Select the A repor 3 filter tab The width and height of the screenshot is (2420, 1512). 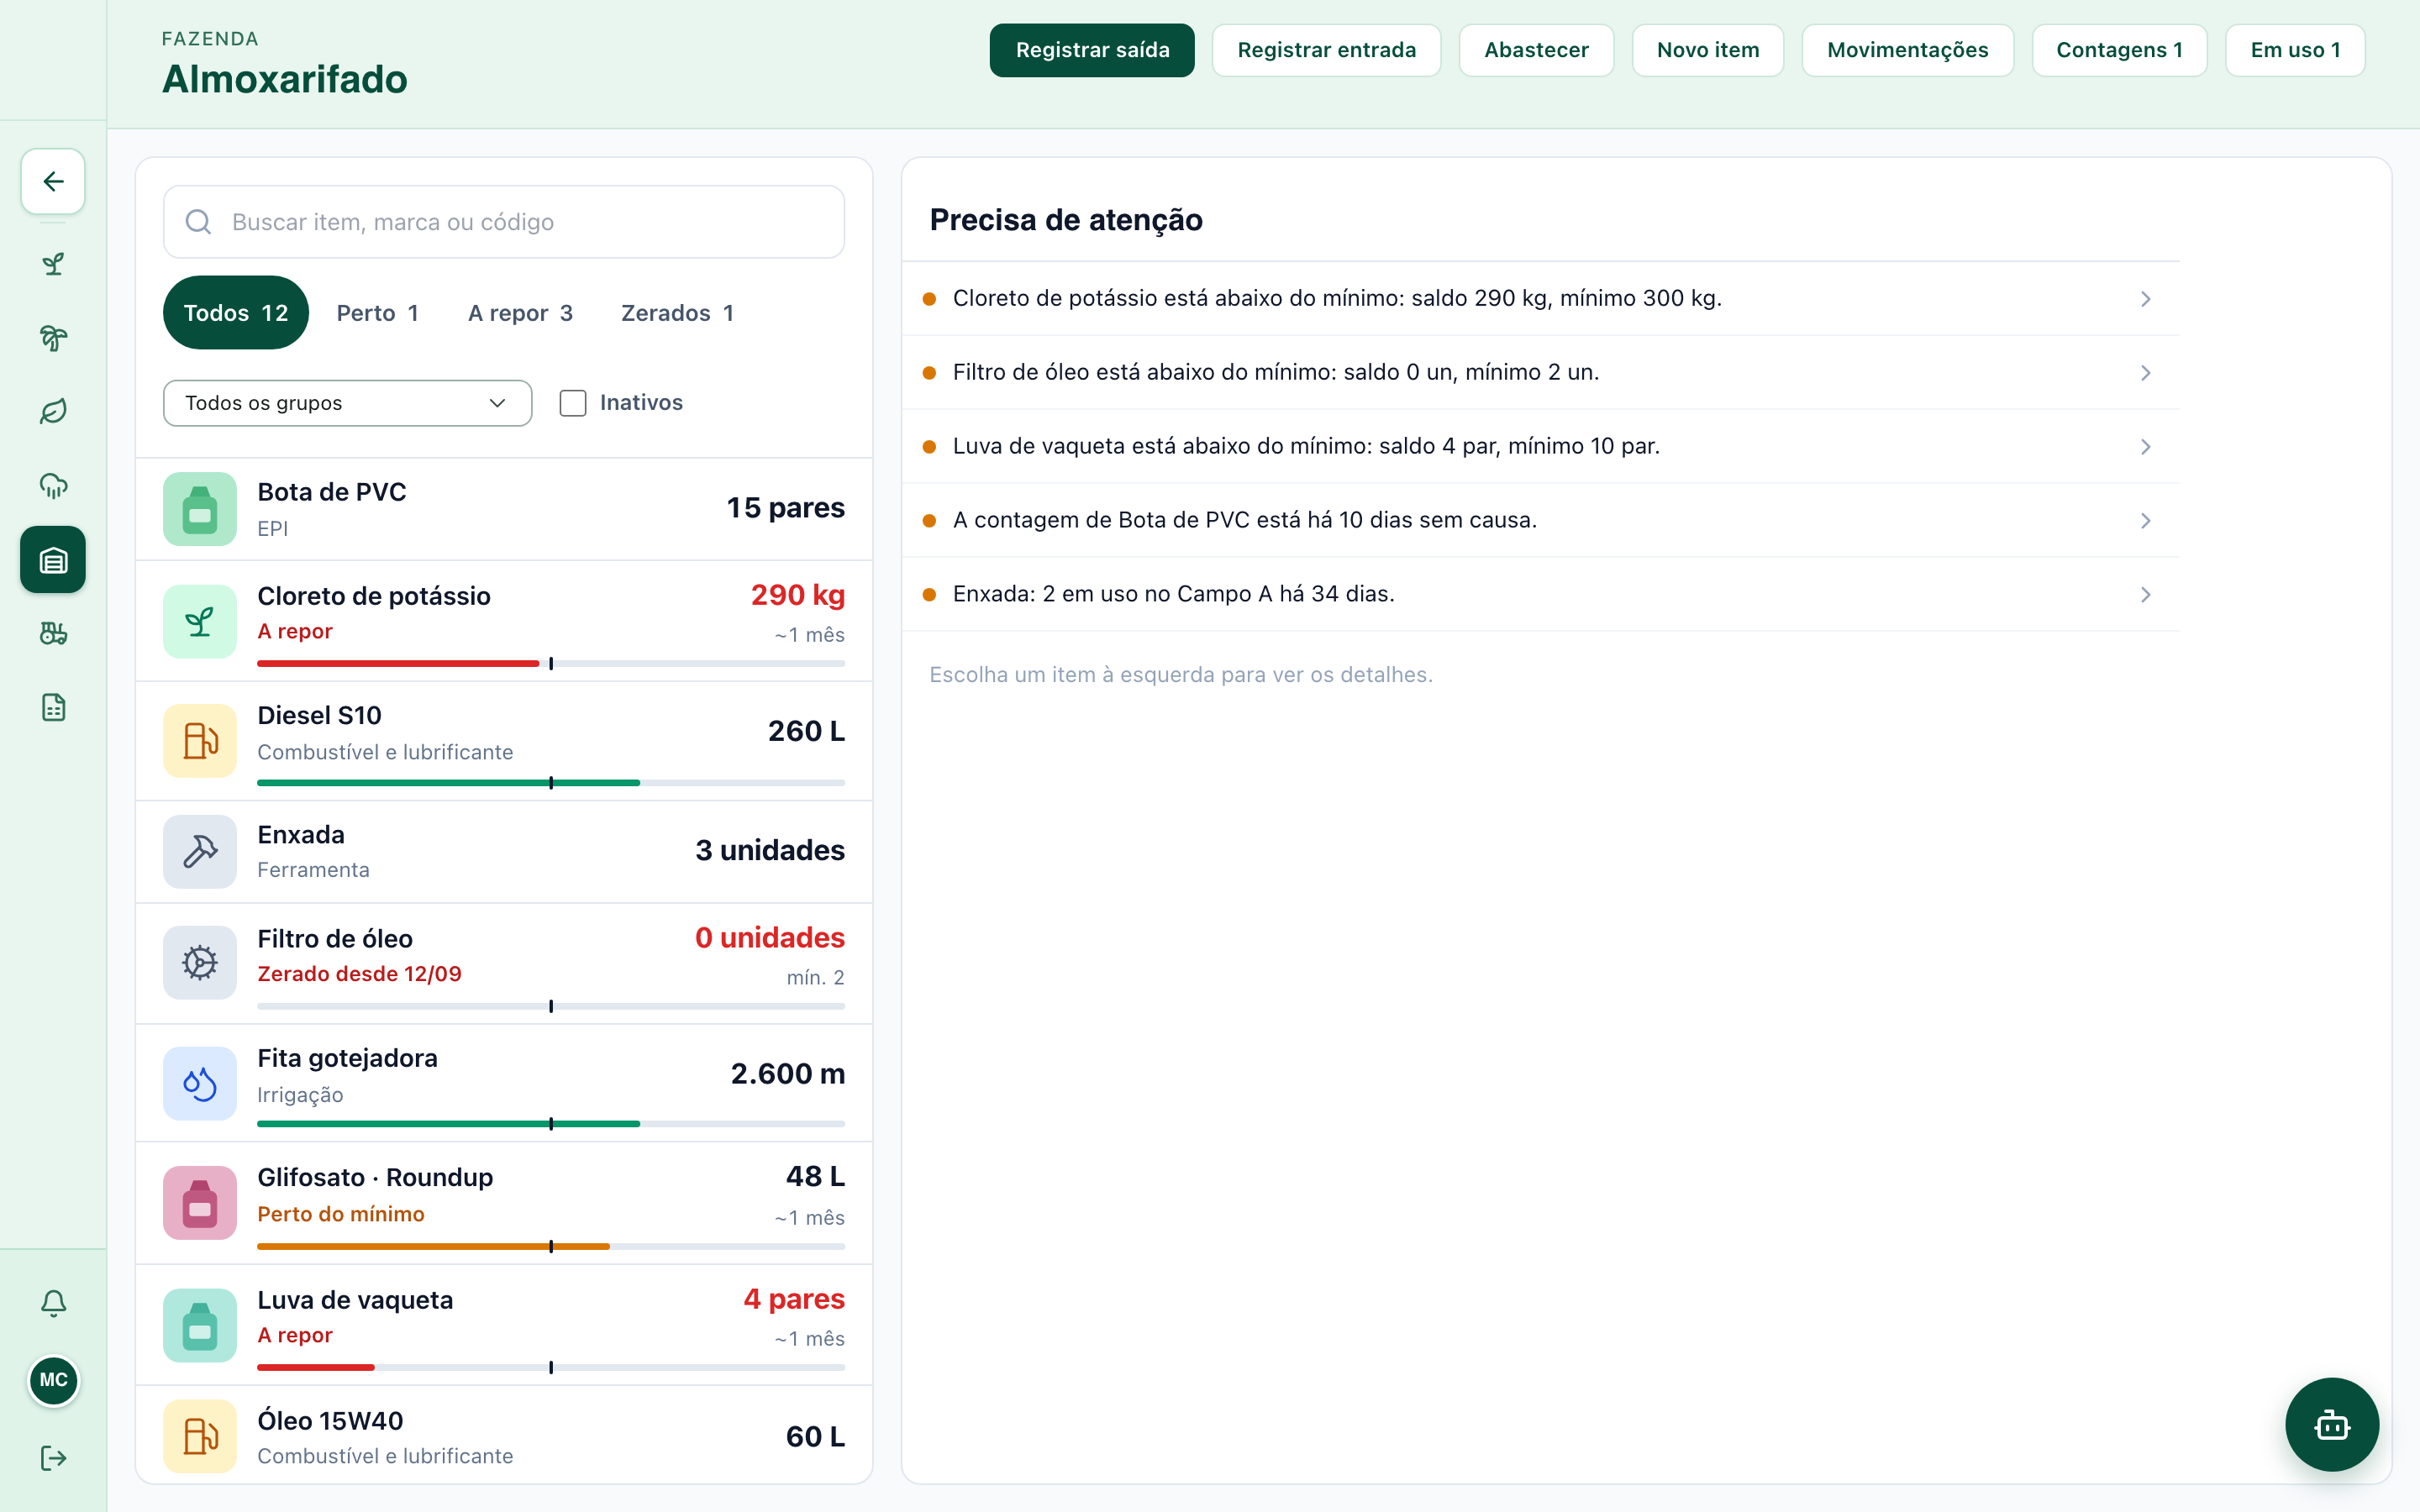pyautogui.click(x=521, y=313)
